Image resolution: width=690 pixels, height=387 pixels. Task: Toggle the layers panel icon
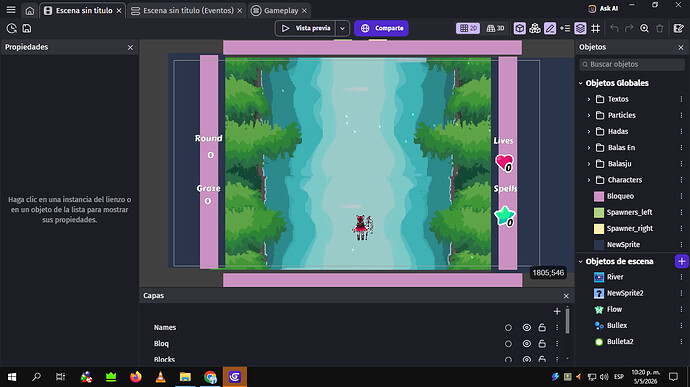580,28
